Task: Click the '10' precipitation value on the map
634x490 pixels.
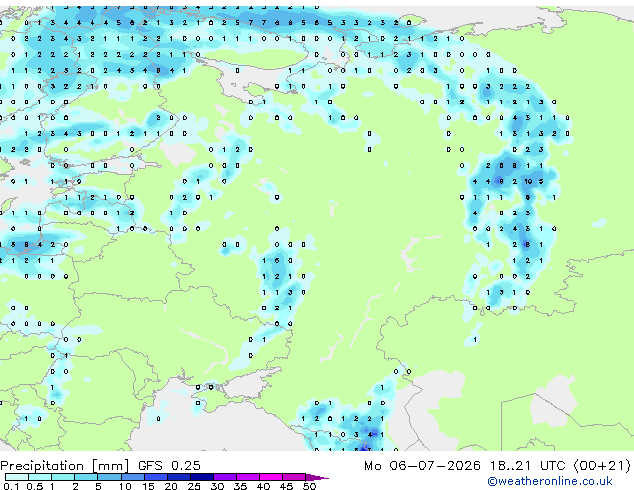Action: (528, 182)
